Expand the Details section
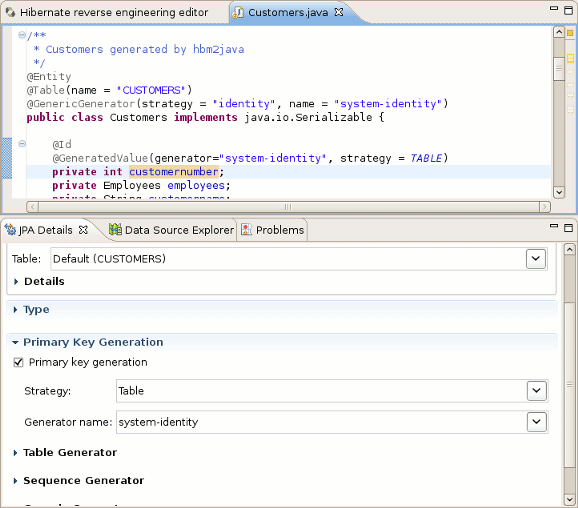Screen dimensions: 578x508 tap(15, 282)
